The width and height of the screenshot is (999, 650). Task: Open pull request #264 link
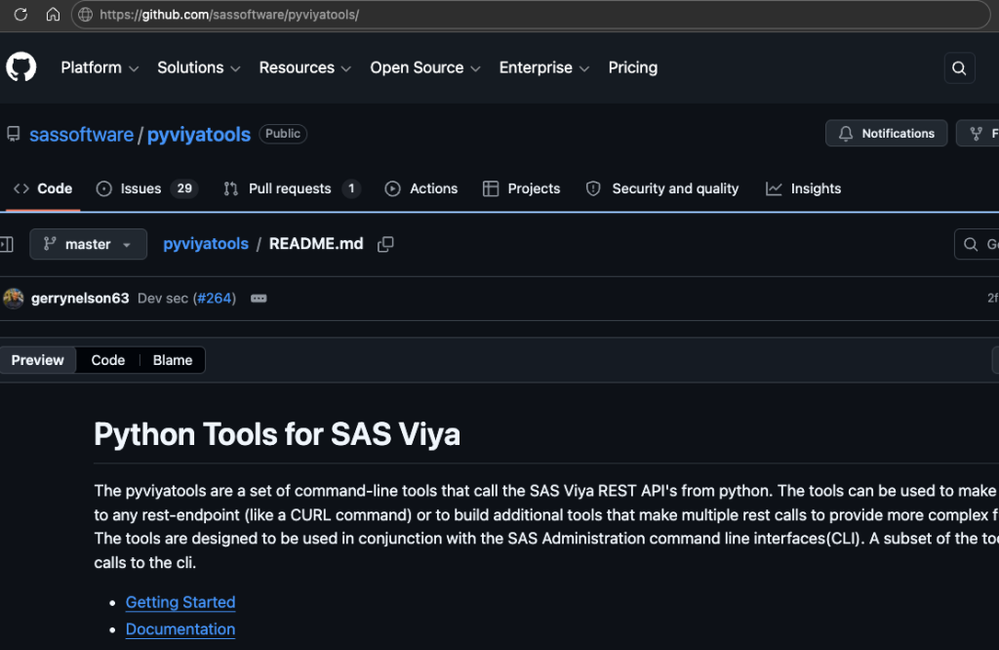coord(215,298)
